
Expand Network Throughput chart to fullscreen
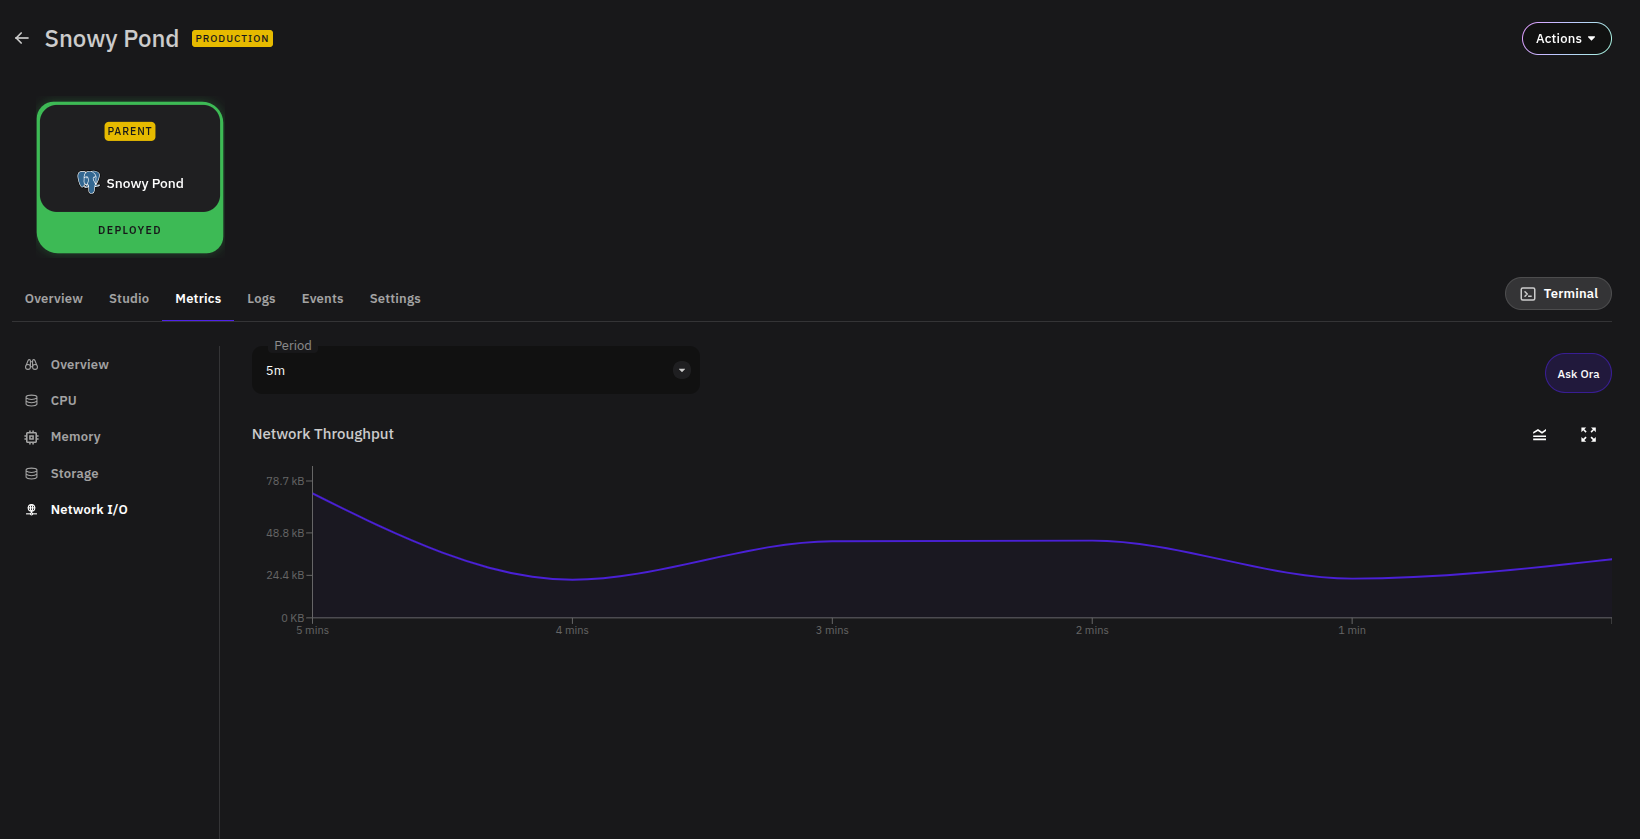tap(1588, 434)
